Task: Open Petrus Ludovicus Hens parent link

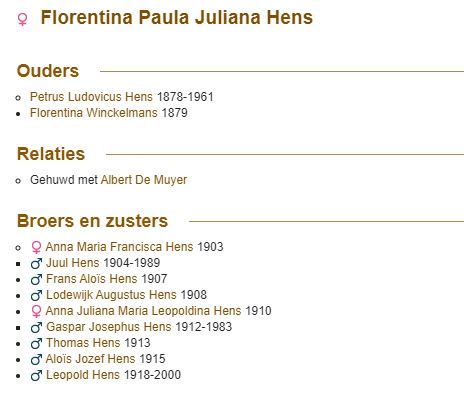Action: tap(91, 97)
